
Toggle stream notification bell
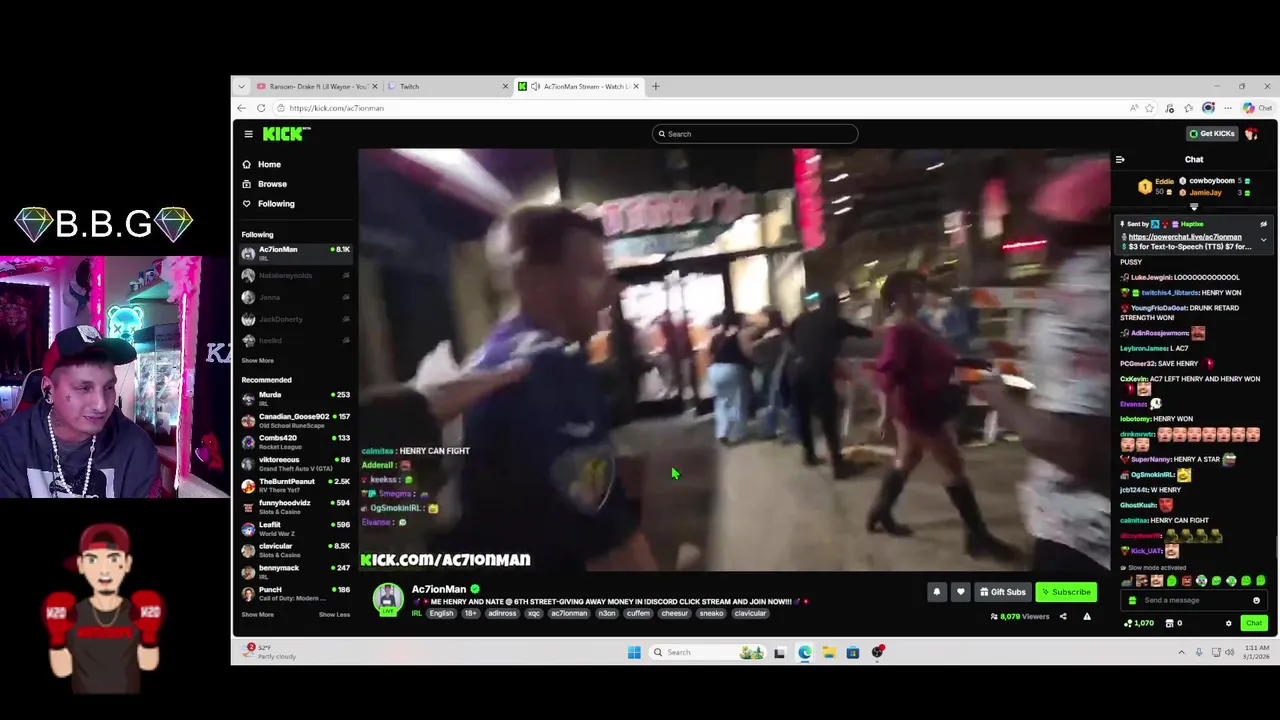click(937, 592)
